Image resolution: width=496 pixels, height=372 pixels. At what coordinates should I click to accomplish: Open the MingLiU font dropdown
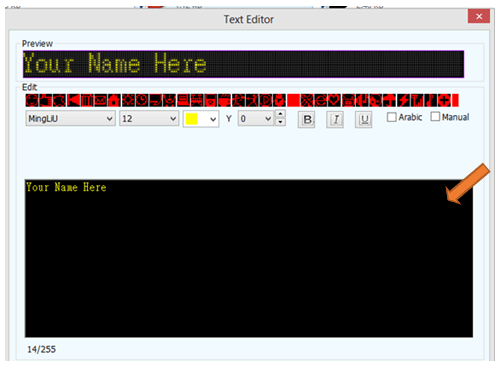pyautogui.click(x=70, y=118)
